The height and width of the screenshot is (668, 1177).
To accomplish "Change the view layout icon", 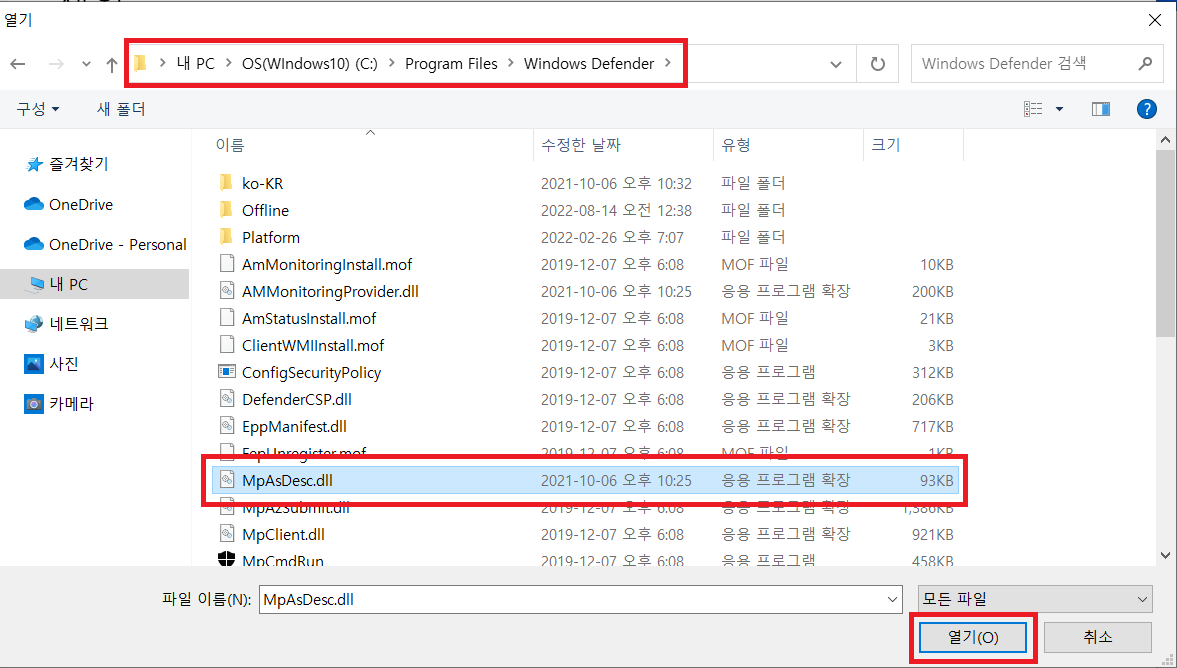I will coord(1033,109).
